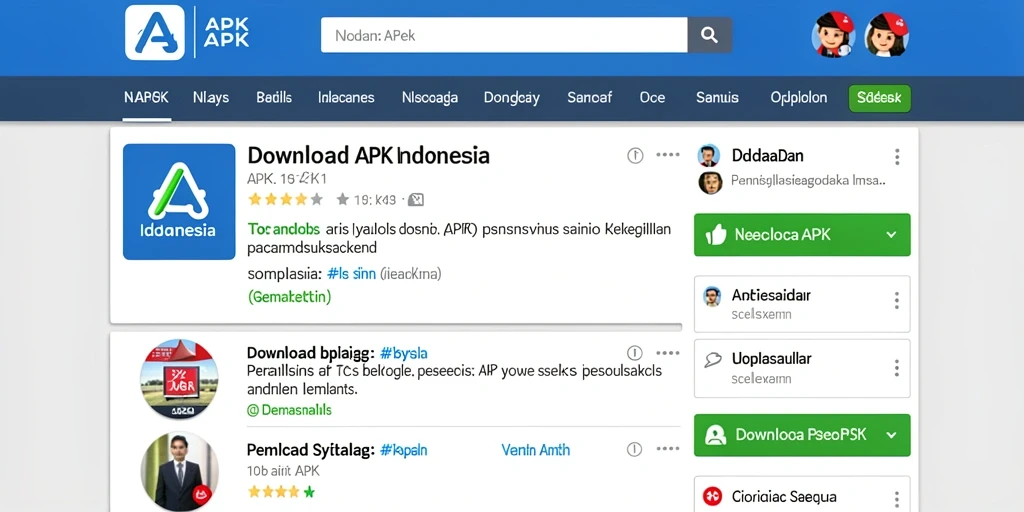1024x512 pixels.
Task: Click the (Gemakettin) green link
Action: (289, 296)
